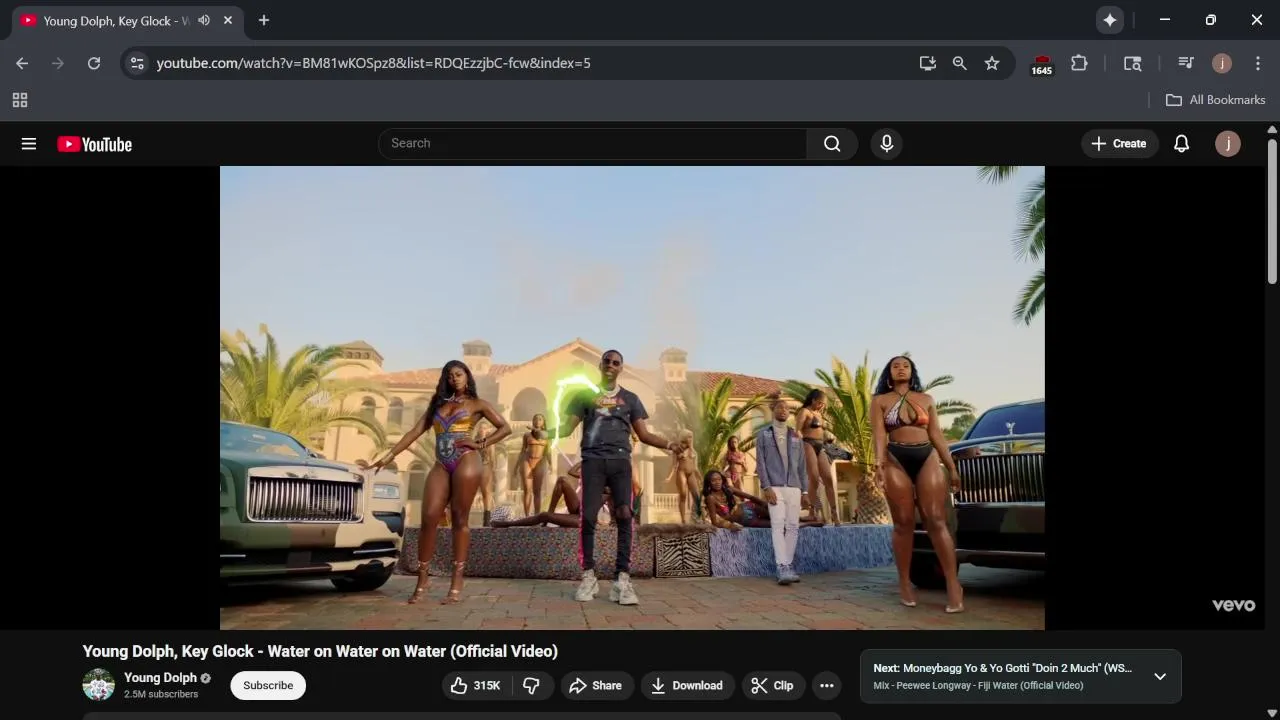Click the video player to pause
1280x720 pixels.
coord(632,398)
